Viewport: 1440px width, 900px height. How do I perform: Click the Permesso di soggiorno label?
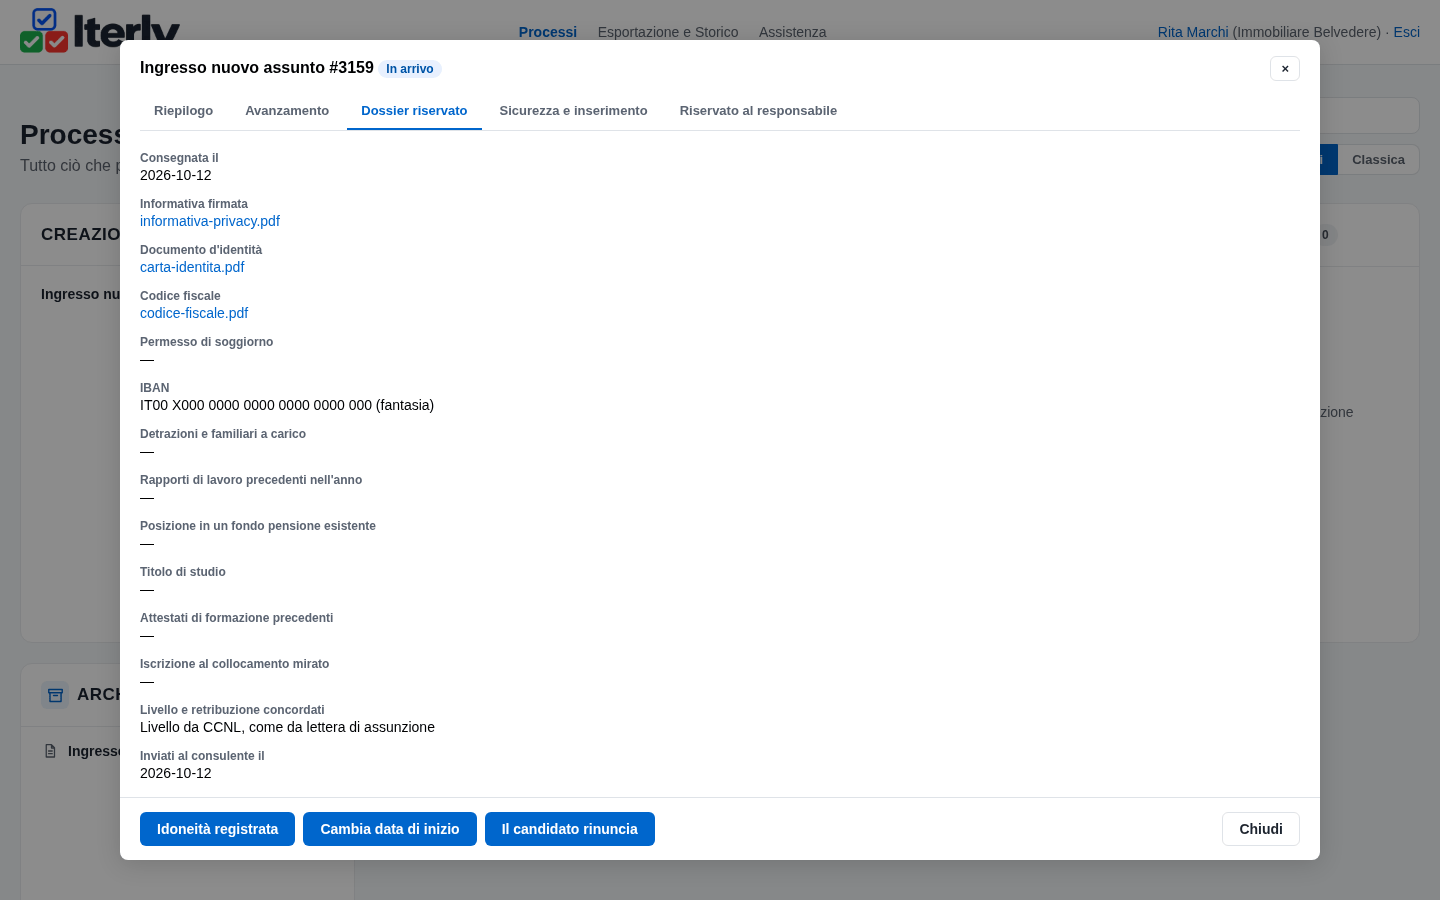tap(206, 342)
